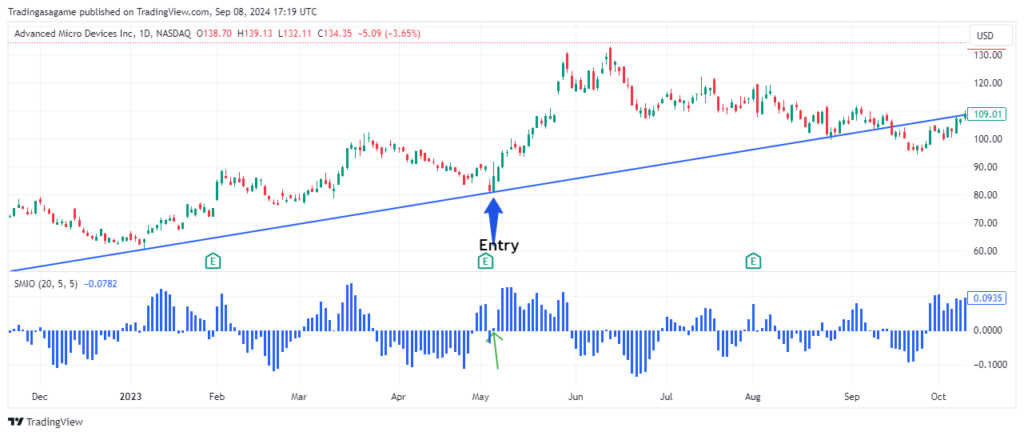Select the Entry text annotation
The height and width of the screenshot is (436, 1024).
(x=498, y=245)
